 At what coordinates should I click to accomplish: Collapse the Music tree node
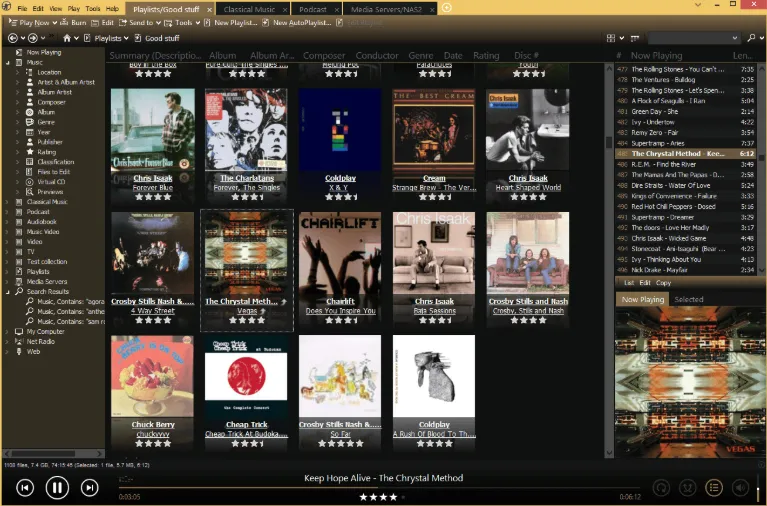tap(8, 63)
